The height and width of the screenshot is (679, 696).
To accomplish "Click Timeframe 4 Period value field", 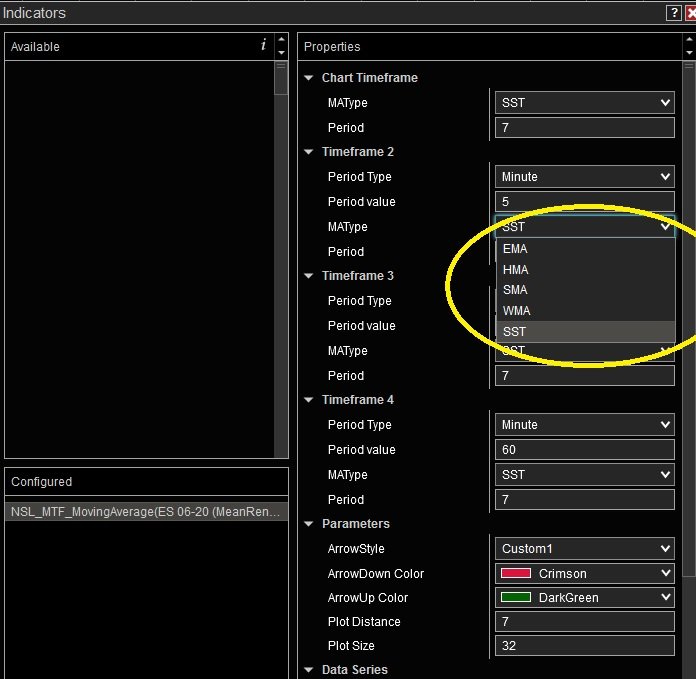I will 585,450.
